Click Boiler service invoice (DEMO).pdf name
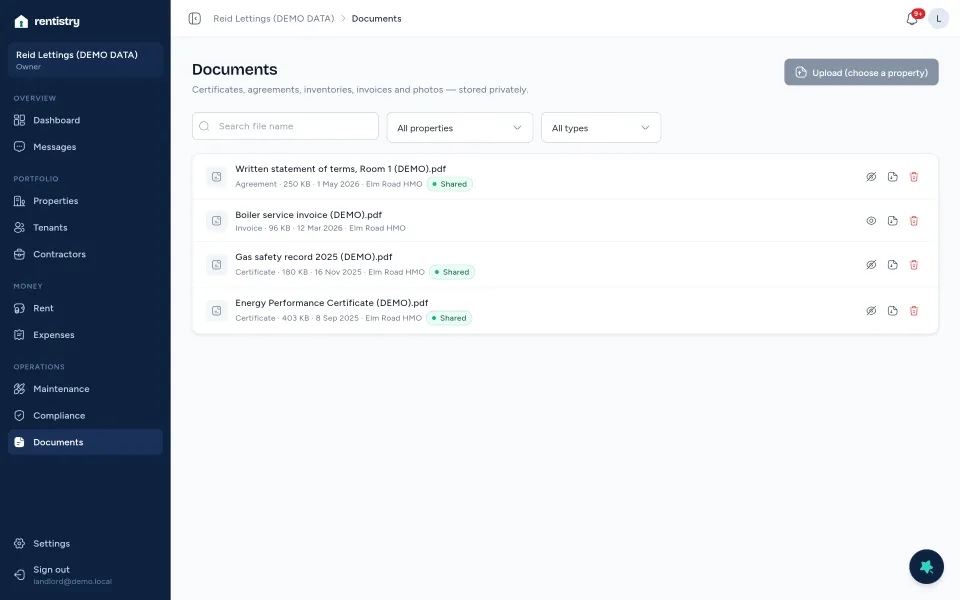The image size is (960, 600). point(309,215)
